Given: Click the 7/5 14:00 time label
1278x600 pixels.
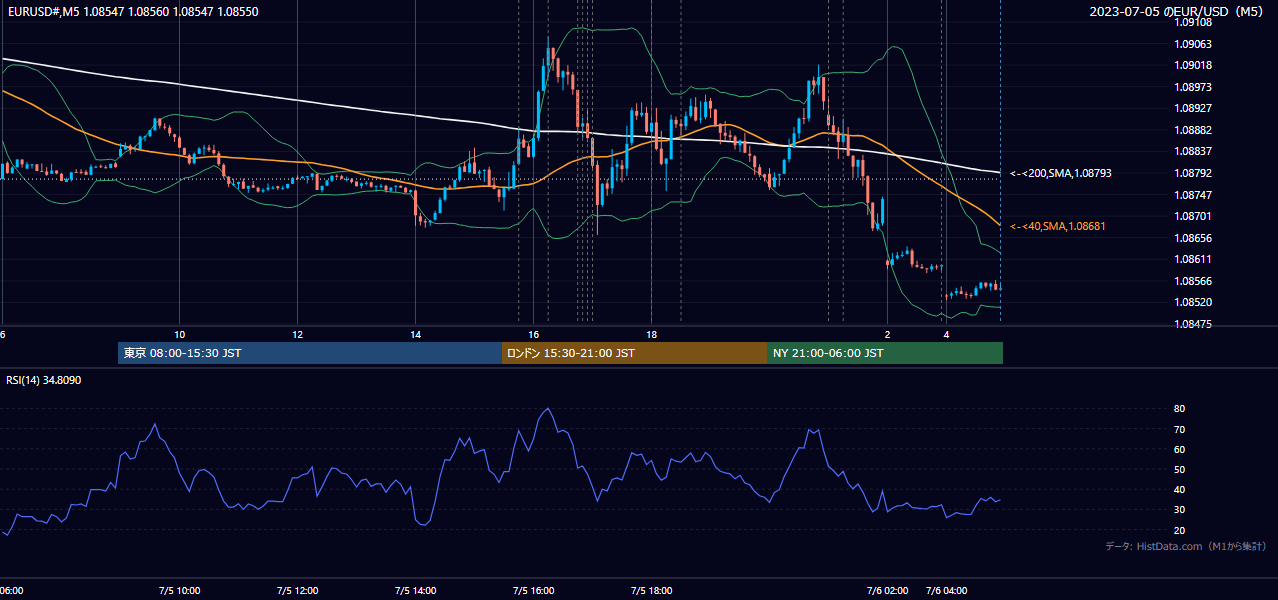Looking at the screenshot, I should coord(415,591).
